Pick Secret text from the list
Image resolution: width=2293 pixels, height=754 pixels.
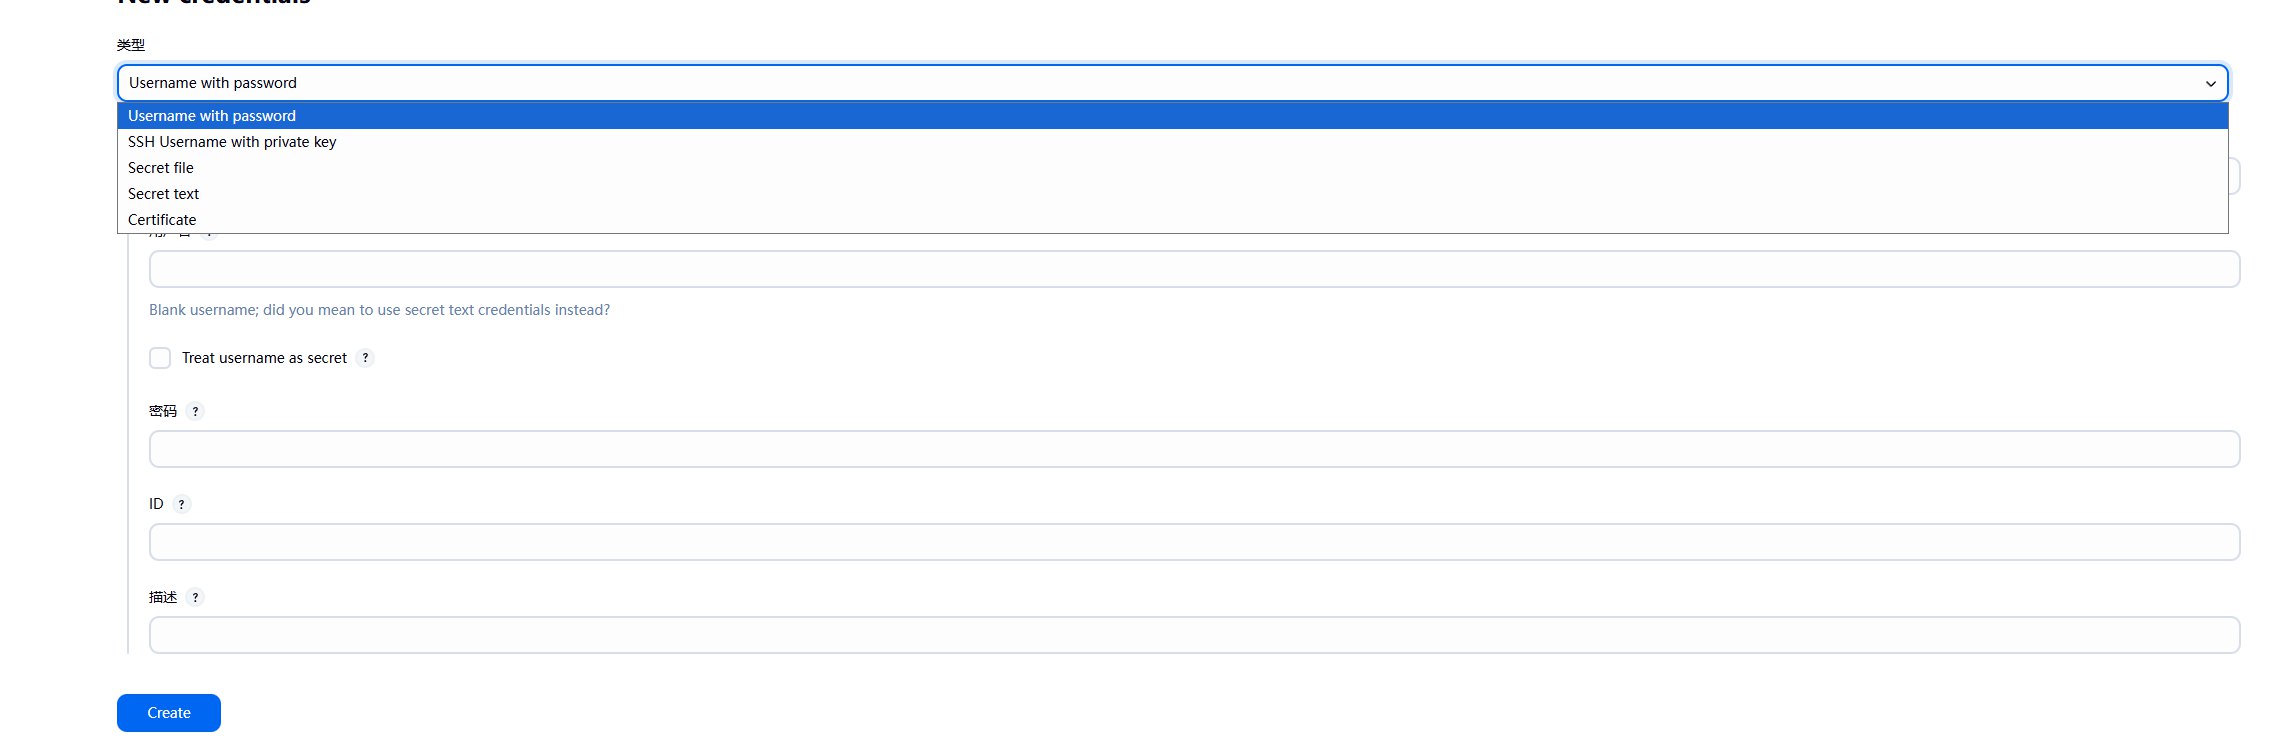[x=164, y=194]
